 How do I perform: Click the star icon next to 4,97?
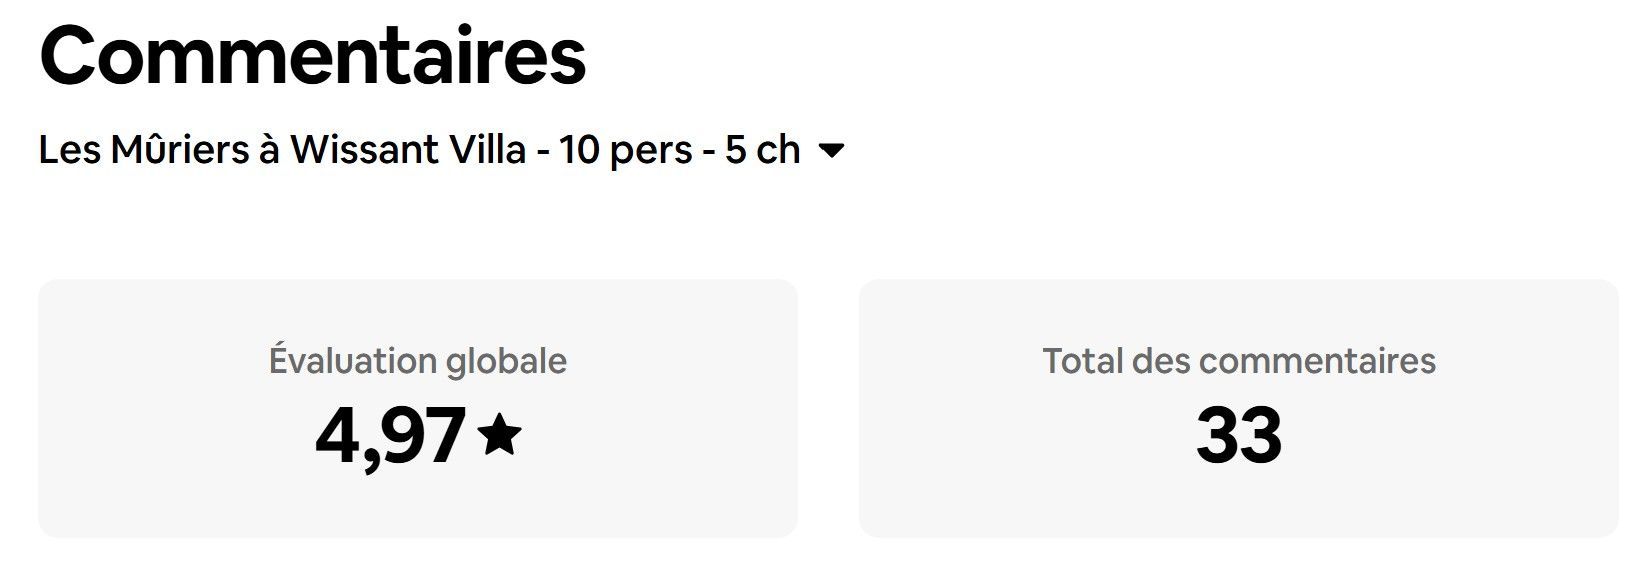point(499,436)
